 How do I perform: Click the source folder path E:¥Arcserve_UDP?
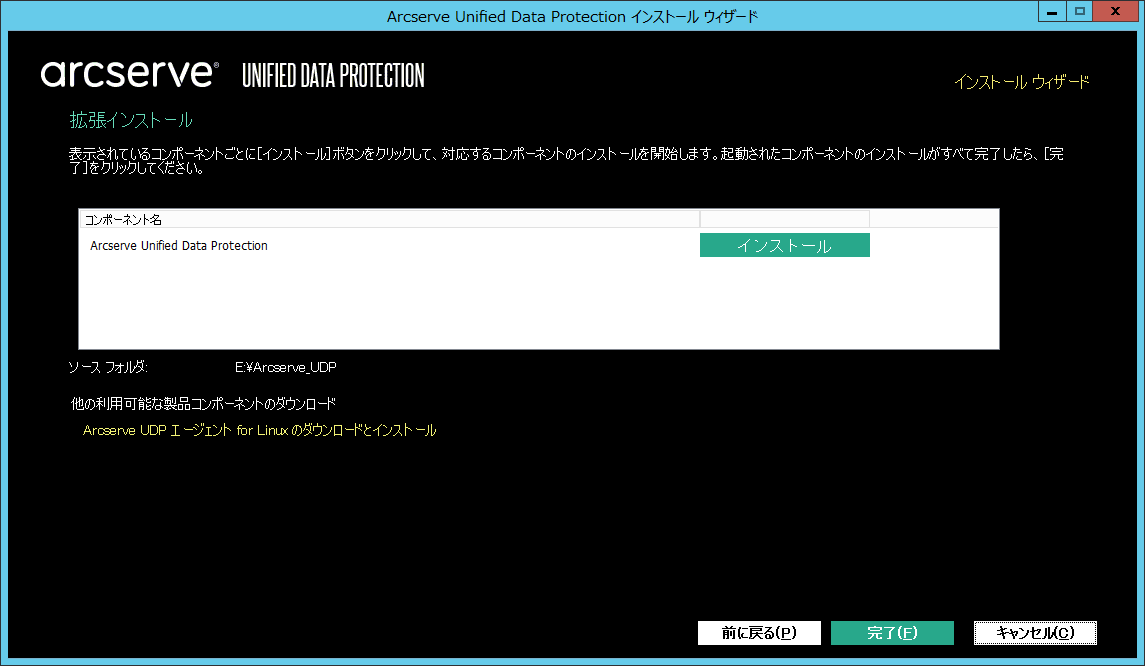coord(286,368)
